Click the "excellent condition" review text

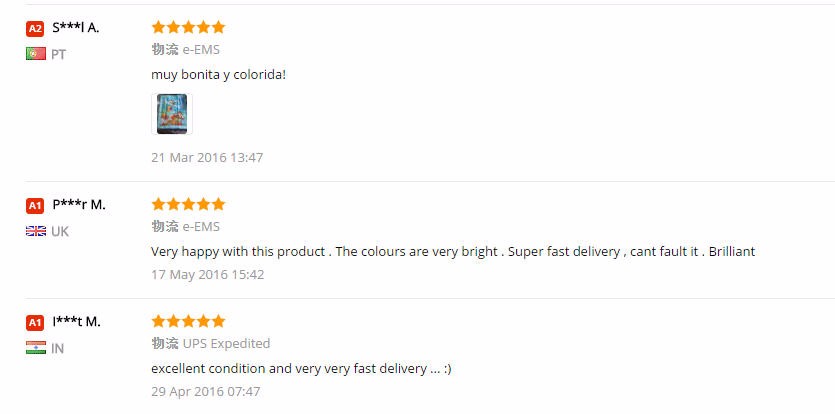301,368
